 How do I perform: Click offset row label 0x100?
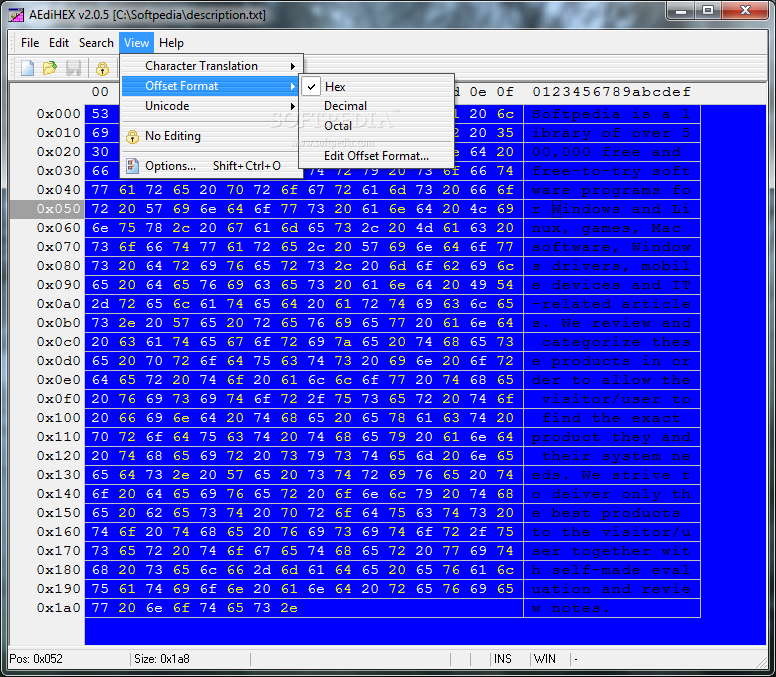(58, 418)
